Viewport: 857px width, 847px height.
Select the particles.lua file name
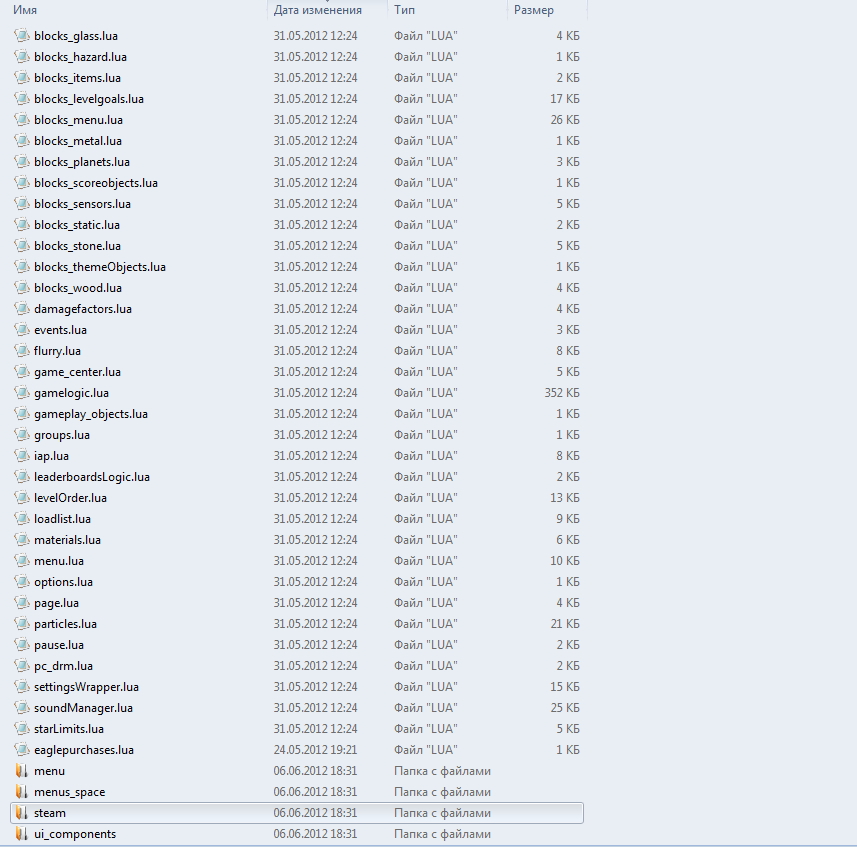(x=65, y=624)
